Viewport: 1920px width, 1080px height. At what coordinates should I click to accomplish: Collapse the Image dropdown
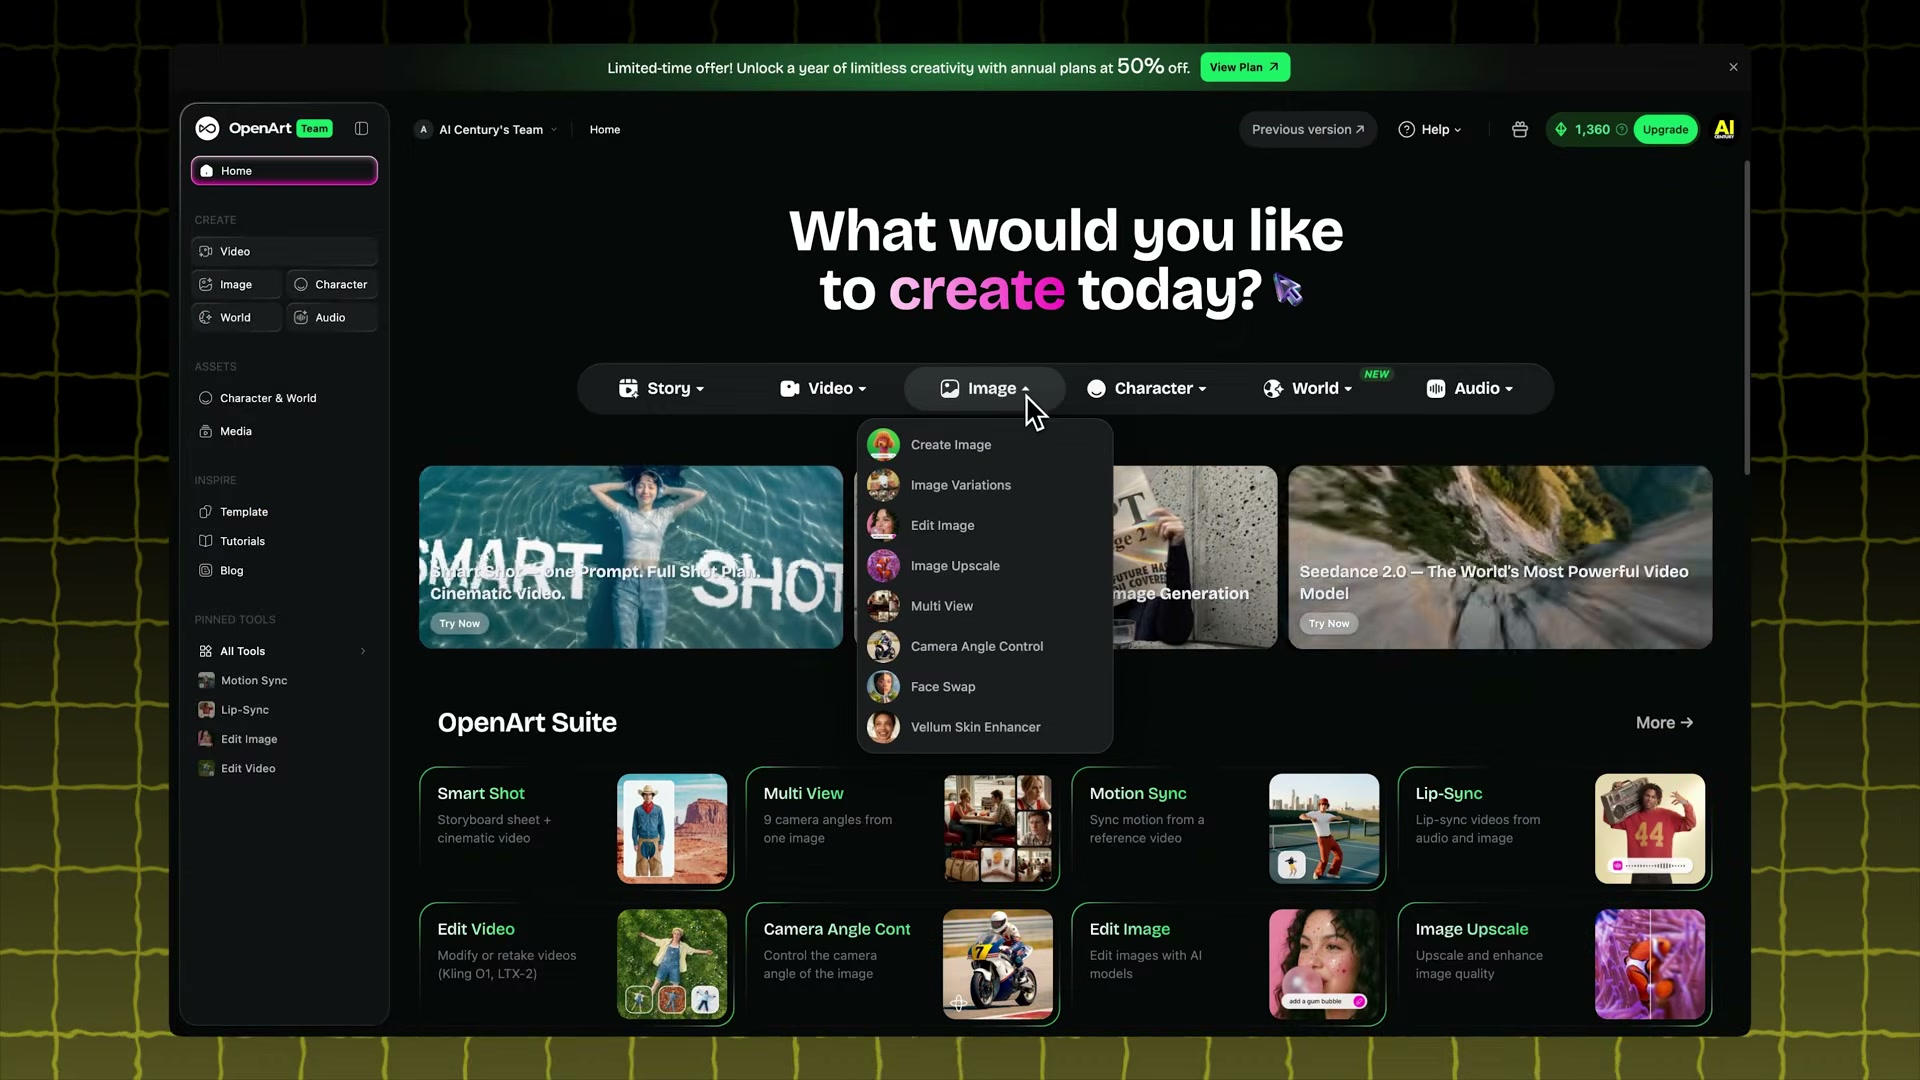pyautogui.click(x=984, y=388)
